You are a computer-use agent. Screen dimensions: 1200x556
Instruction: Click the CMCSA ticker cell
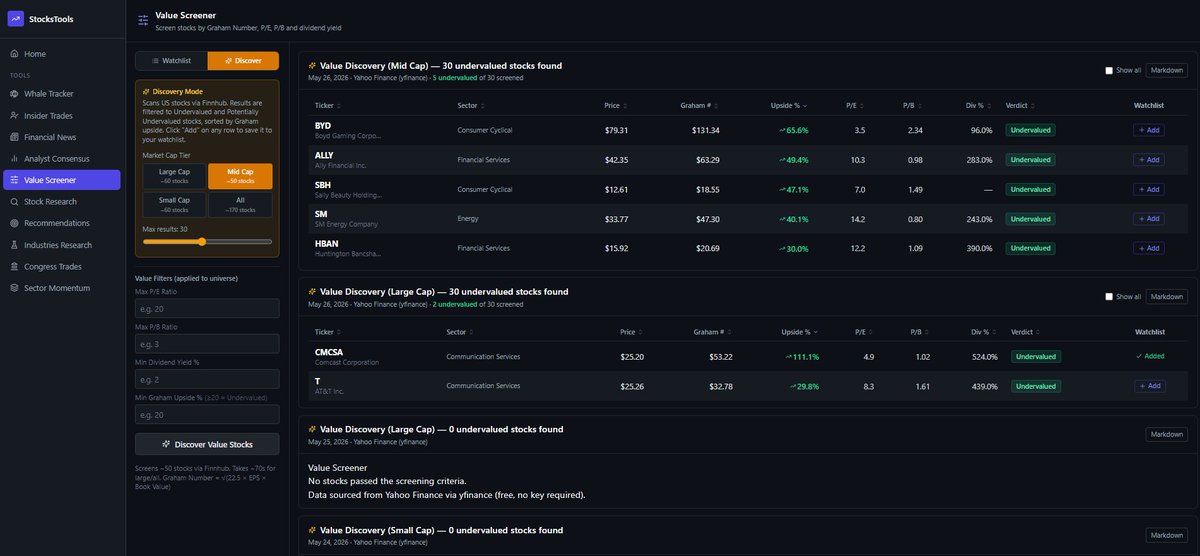click(347, 356)
